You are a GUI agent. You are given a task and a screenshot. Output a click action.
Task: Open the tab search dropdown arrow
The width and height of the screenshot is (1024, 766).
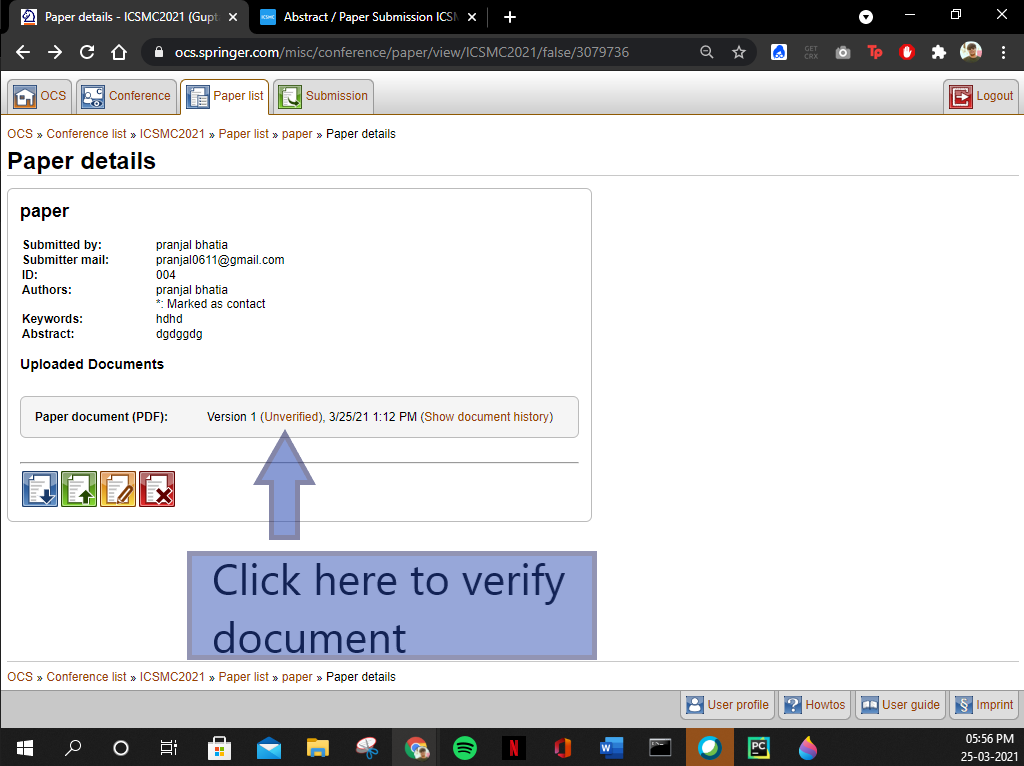coord(866,17)
